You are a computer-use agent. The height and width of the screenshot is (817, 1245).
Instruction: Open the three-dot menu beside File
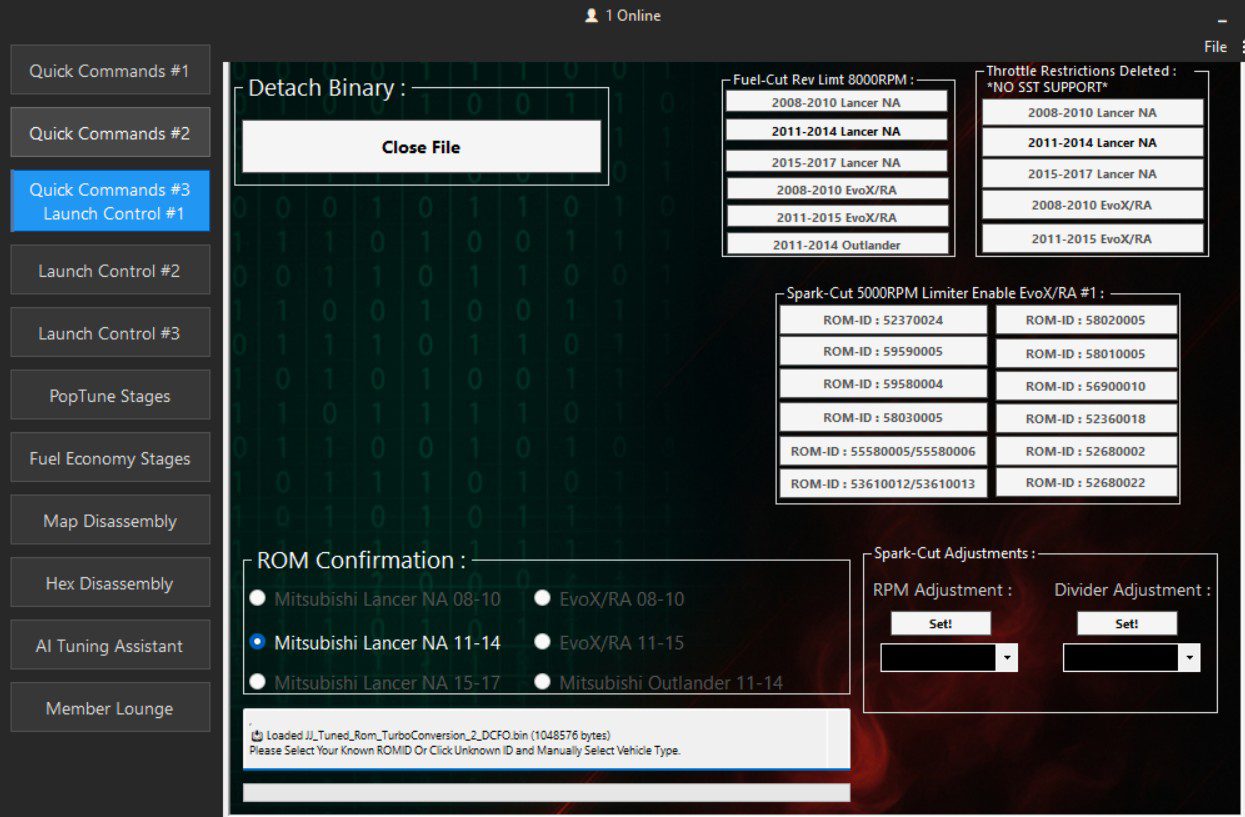[1241, 47]
